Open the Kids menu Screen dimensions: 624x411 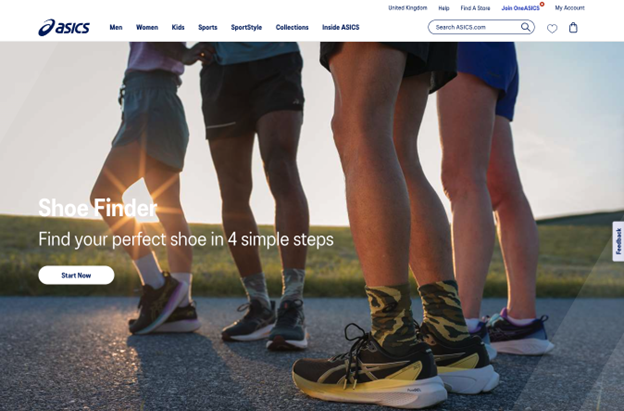178,27
